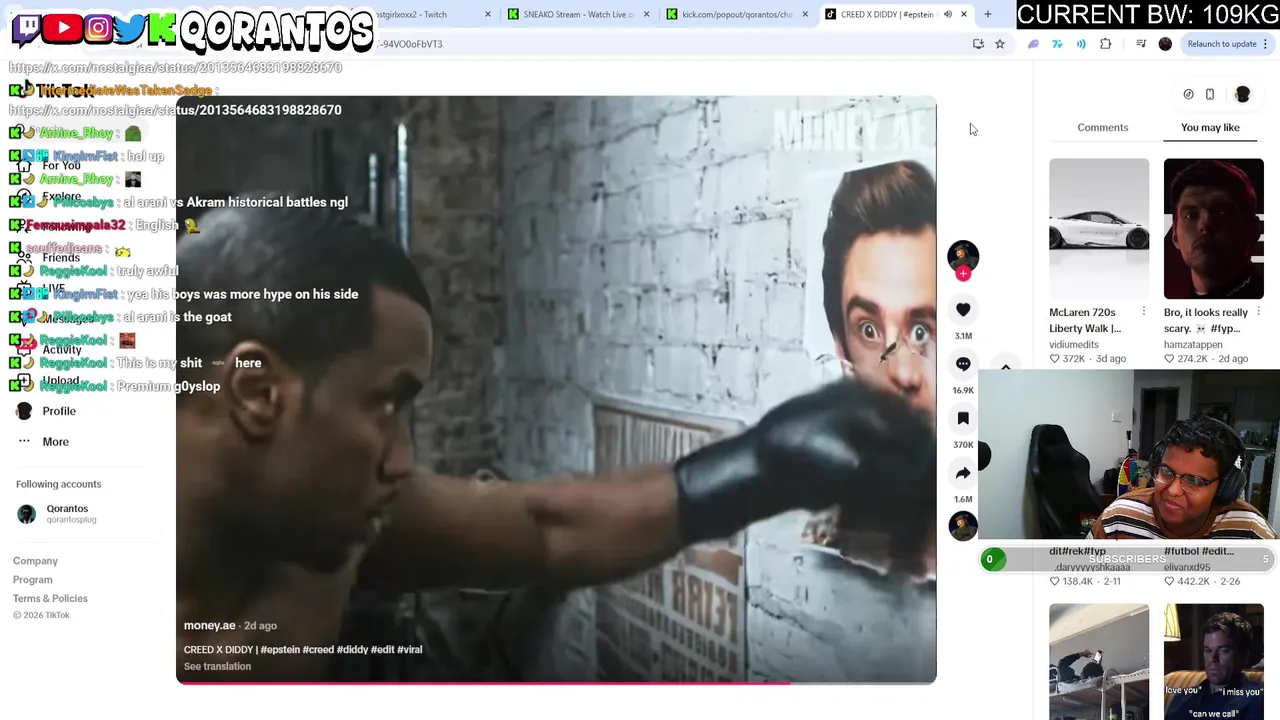Open Terms & Policies footer link
The image size is (1280, 720).
[x=50, y=599]
